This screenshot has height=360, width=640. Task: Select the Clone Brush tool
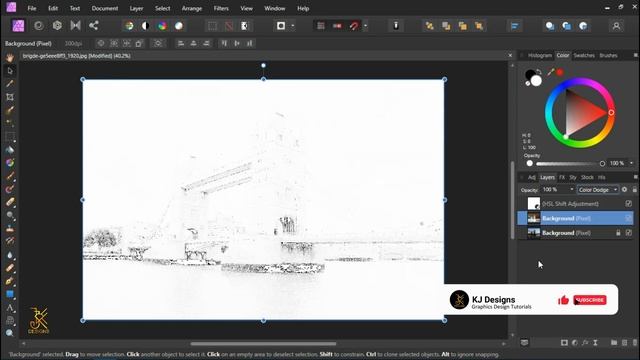[10, 229]
